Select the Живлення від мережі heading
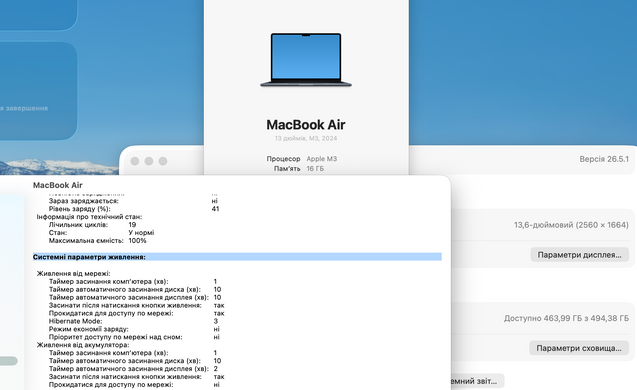This screenshot has height=390, width=637. coord(74,273)
